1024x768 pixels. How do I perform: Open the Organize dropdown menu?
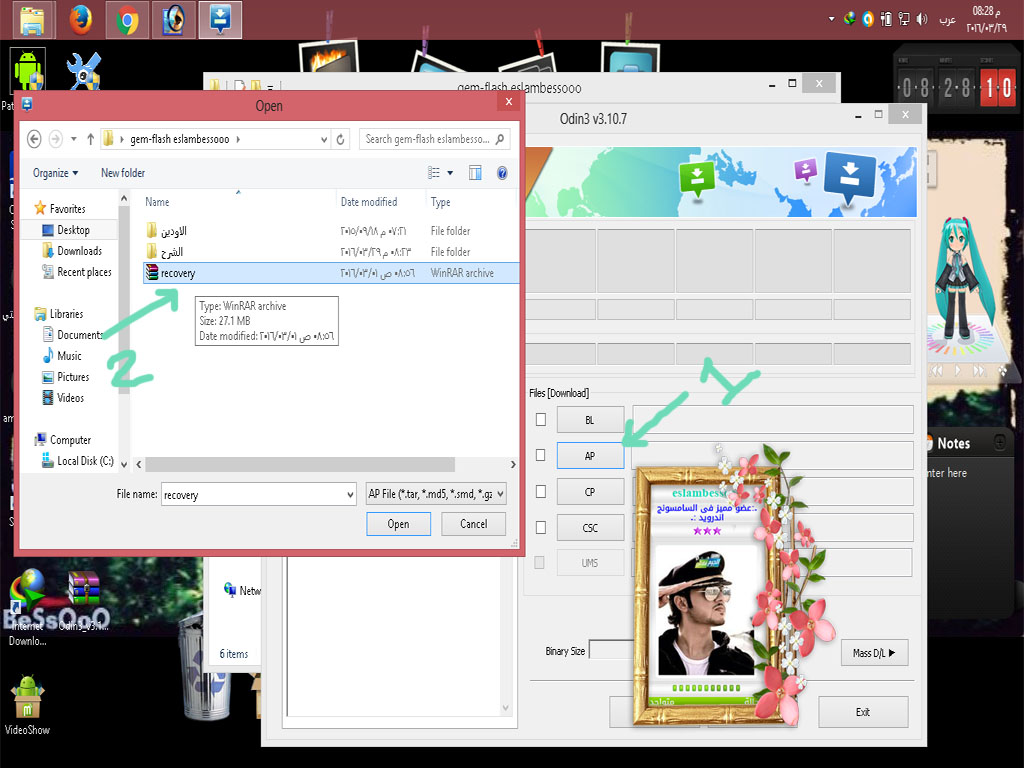point(56,173)
